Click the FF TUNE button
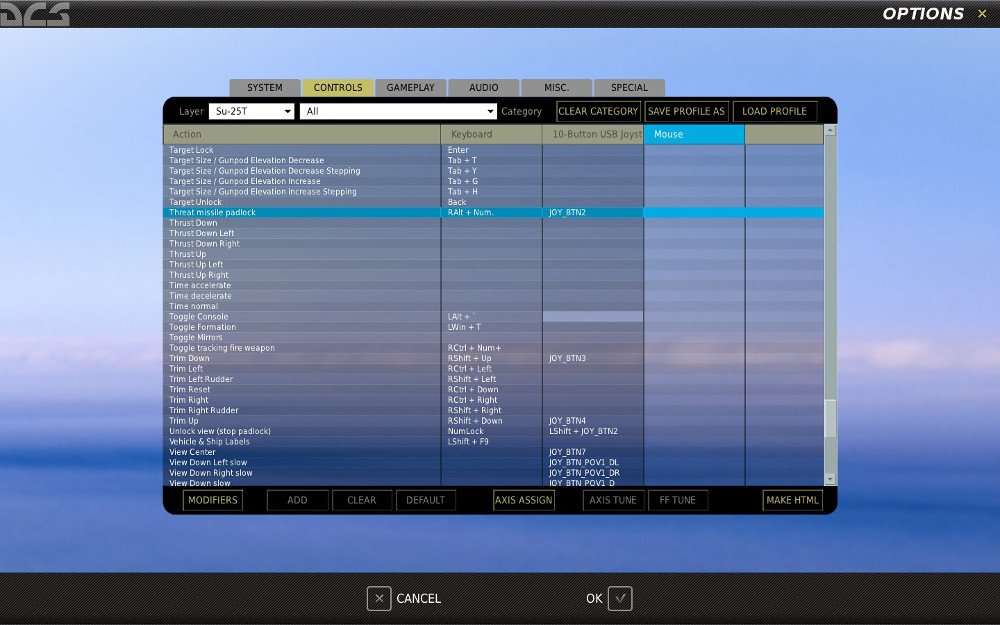The width and height of the screenshot is (1000, 625). coord(677,500)
